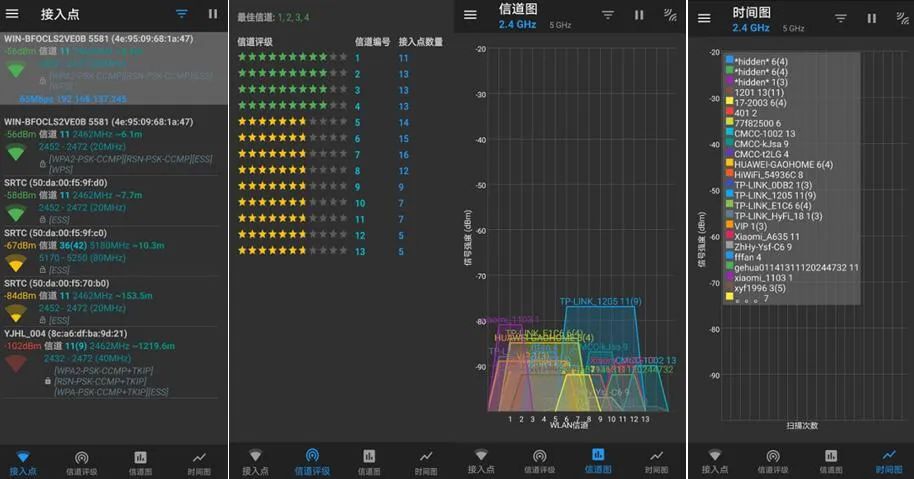Tap the 信道评级 column header
Image resolution: width=914 pixels, height=479 pixels.
click(x=255, y=42)
